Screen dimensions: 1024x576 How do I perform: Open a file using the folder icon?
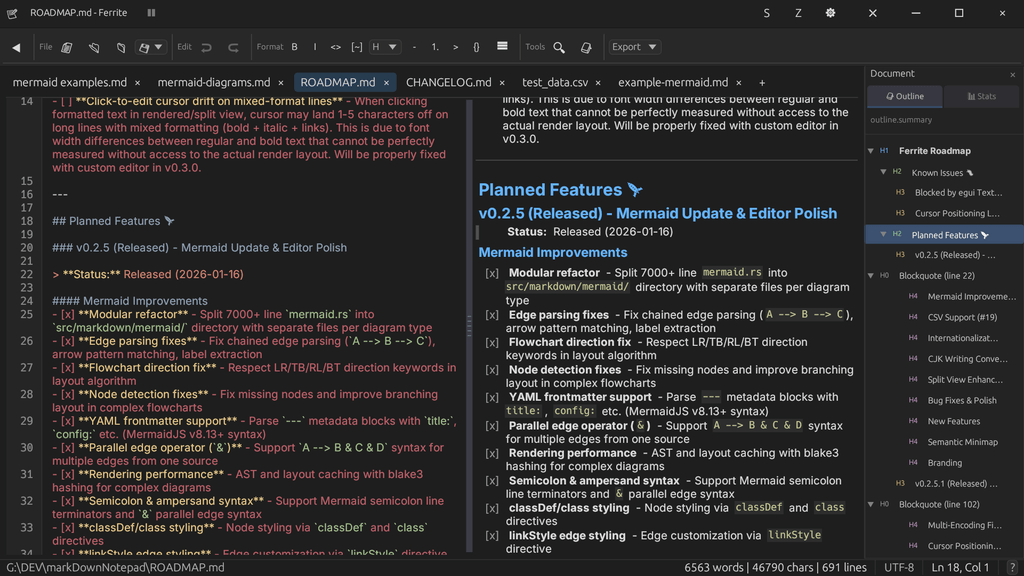(x=94, y=47)
